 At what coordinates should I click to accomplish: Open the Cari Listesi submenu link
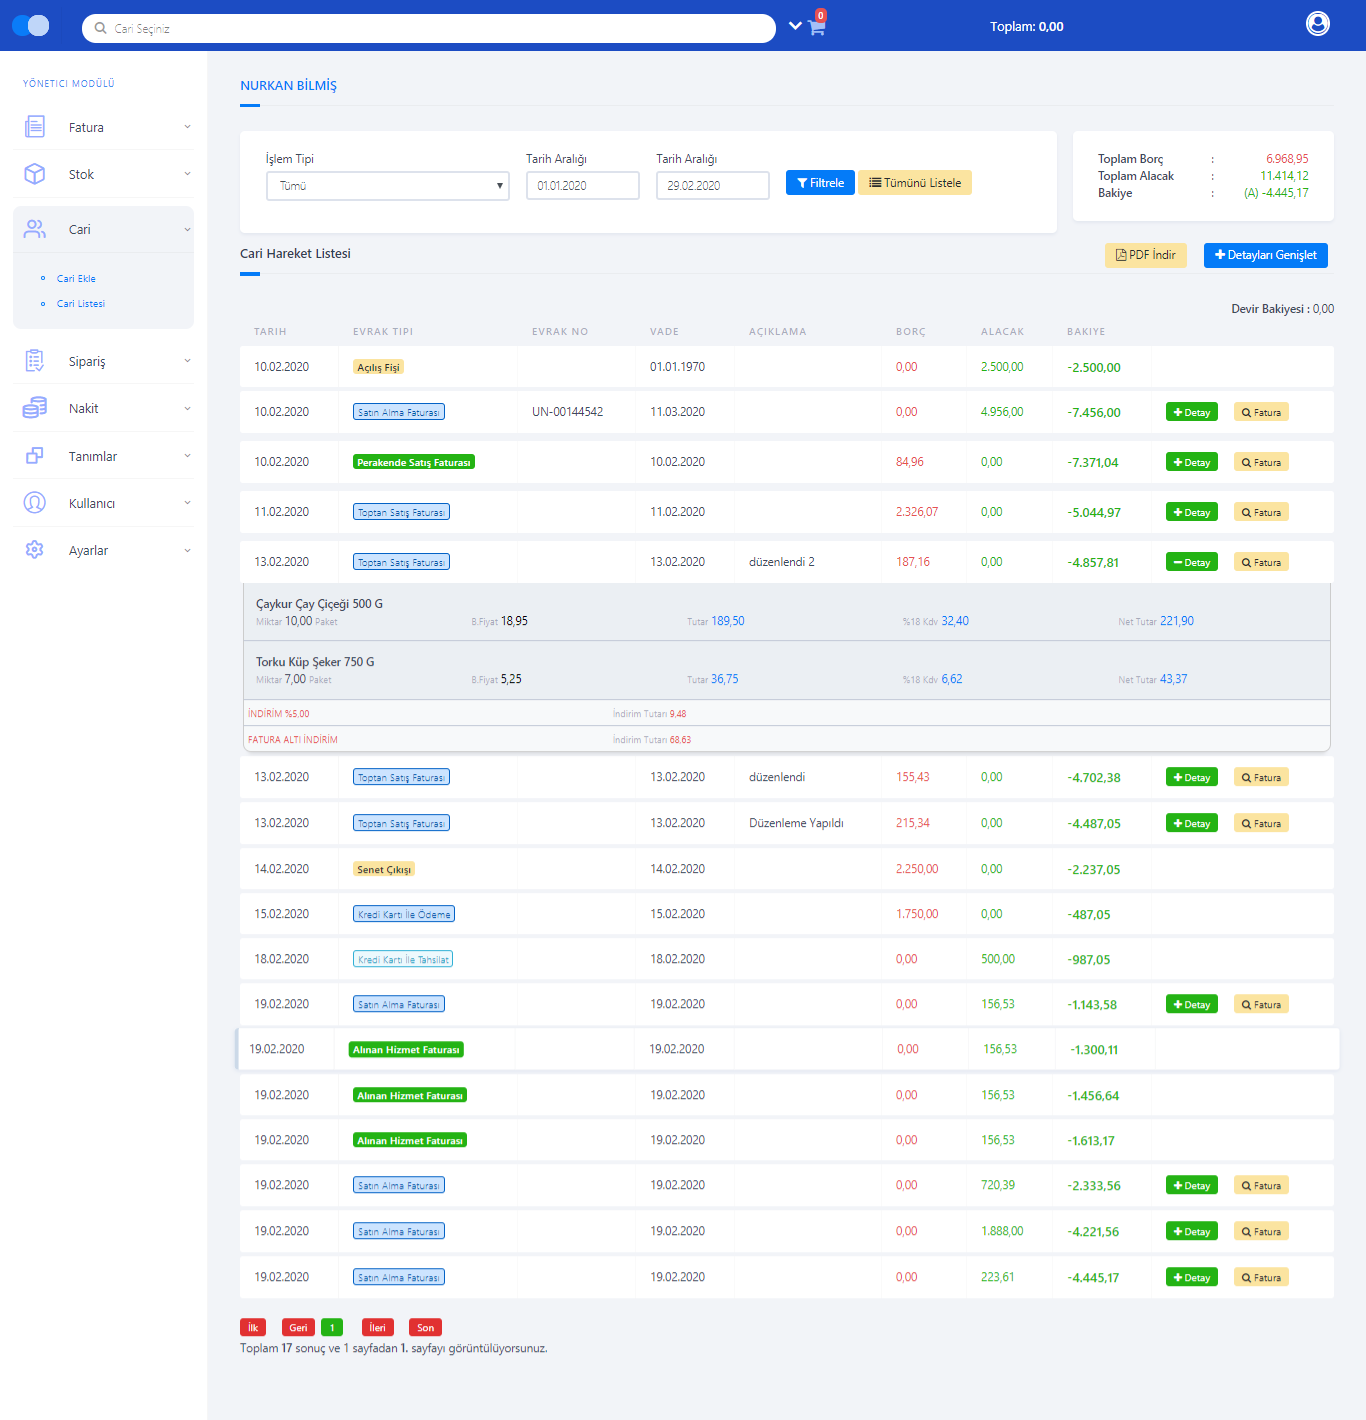81,304
